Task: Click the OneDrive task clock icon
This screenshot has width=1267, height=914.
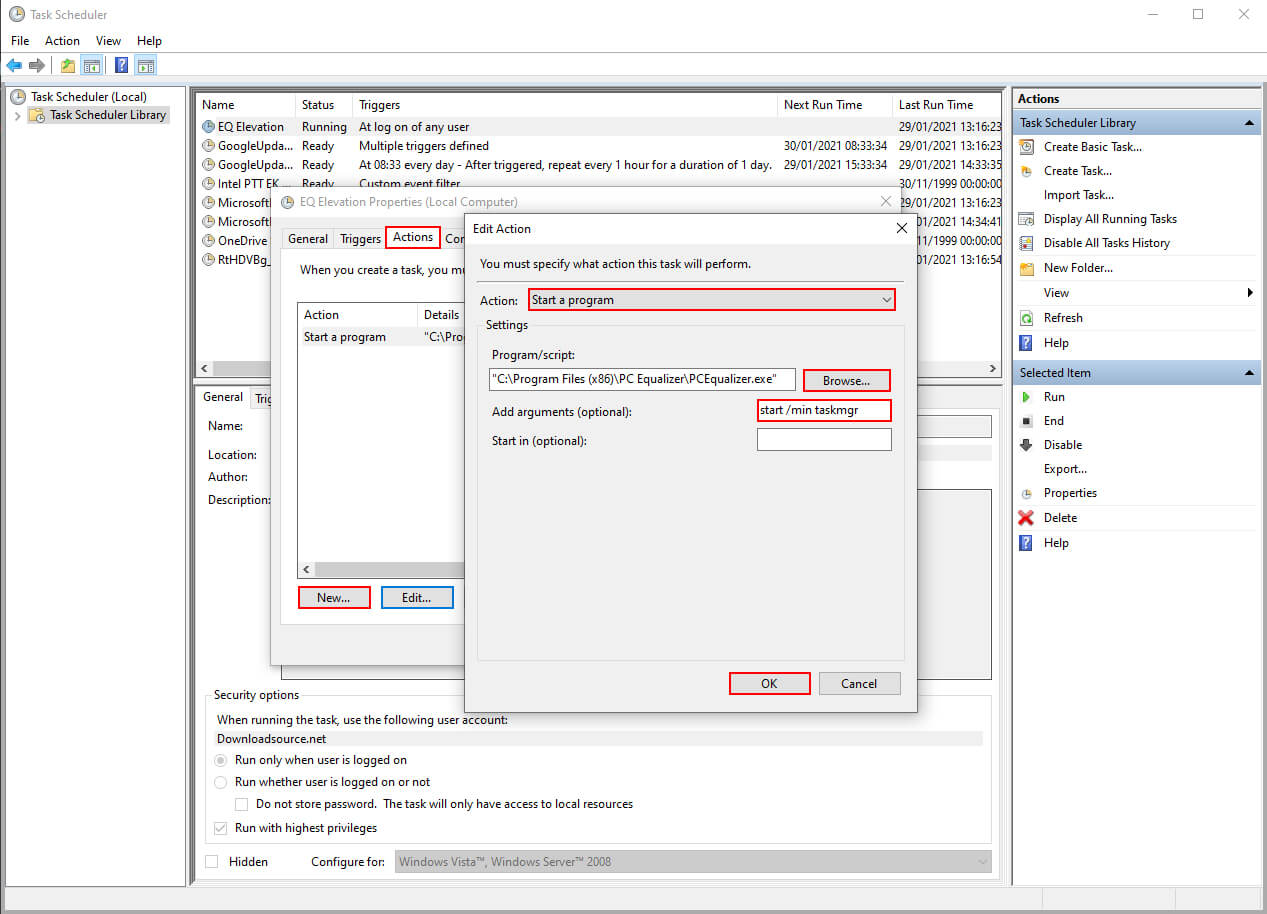Action: (x=208, y=241)
